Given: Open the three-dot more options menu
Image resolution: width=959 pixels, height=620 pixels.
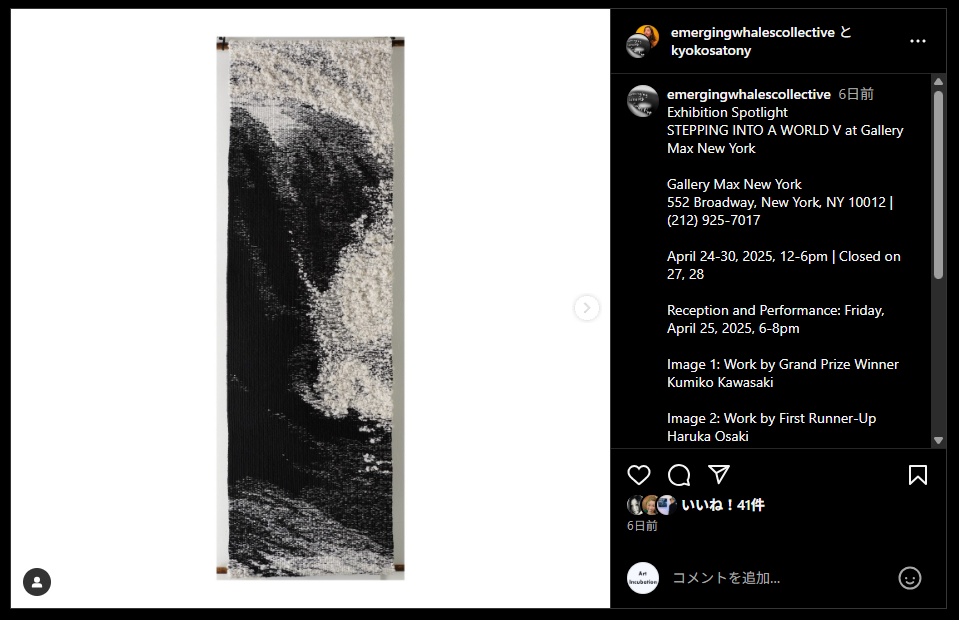Looking at the screenshot, I should 917,41.
